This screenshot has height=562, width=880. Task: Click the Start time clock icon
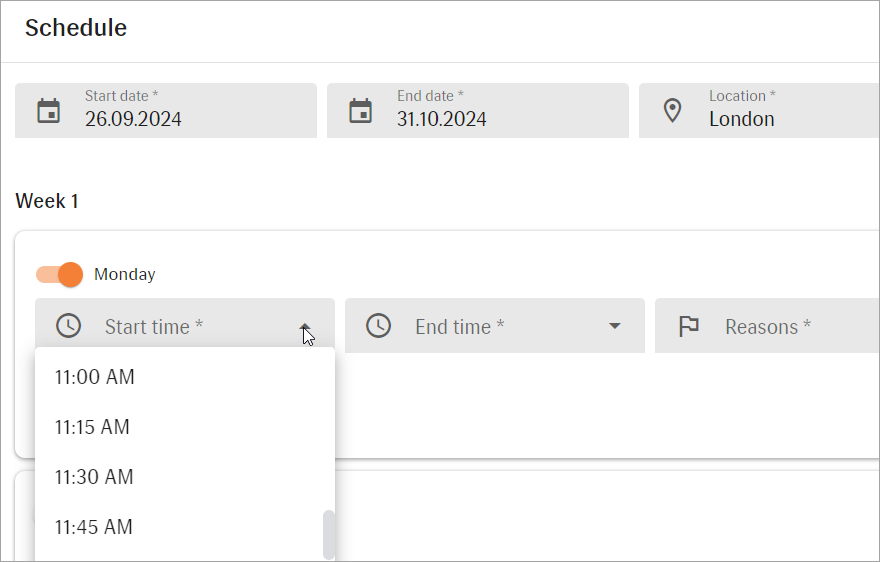[x=68, y=326]
